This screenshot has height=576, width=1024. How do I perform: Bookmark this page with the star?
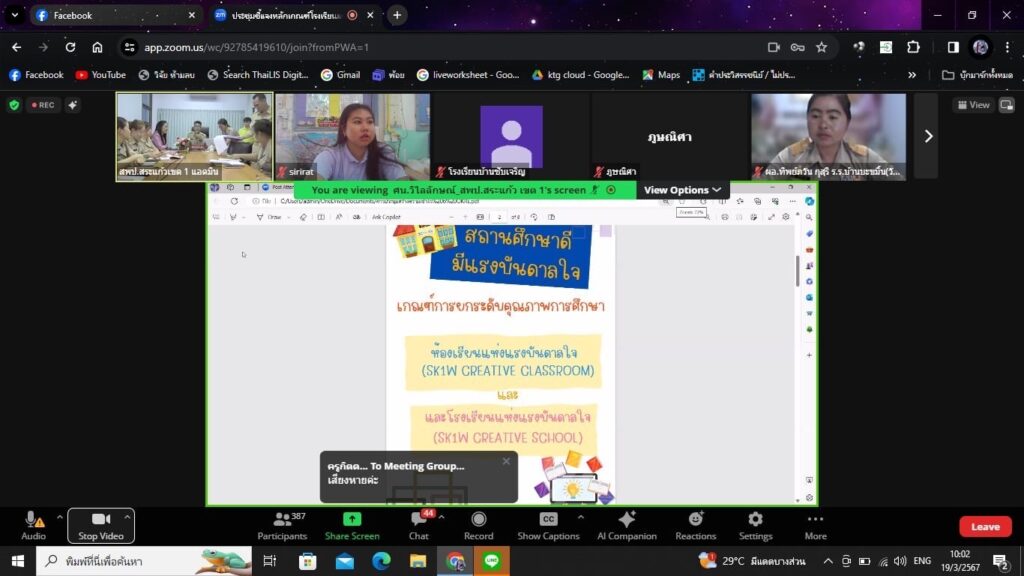(822, 47)
